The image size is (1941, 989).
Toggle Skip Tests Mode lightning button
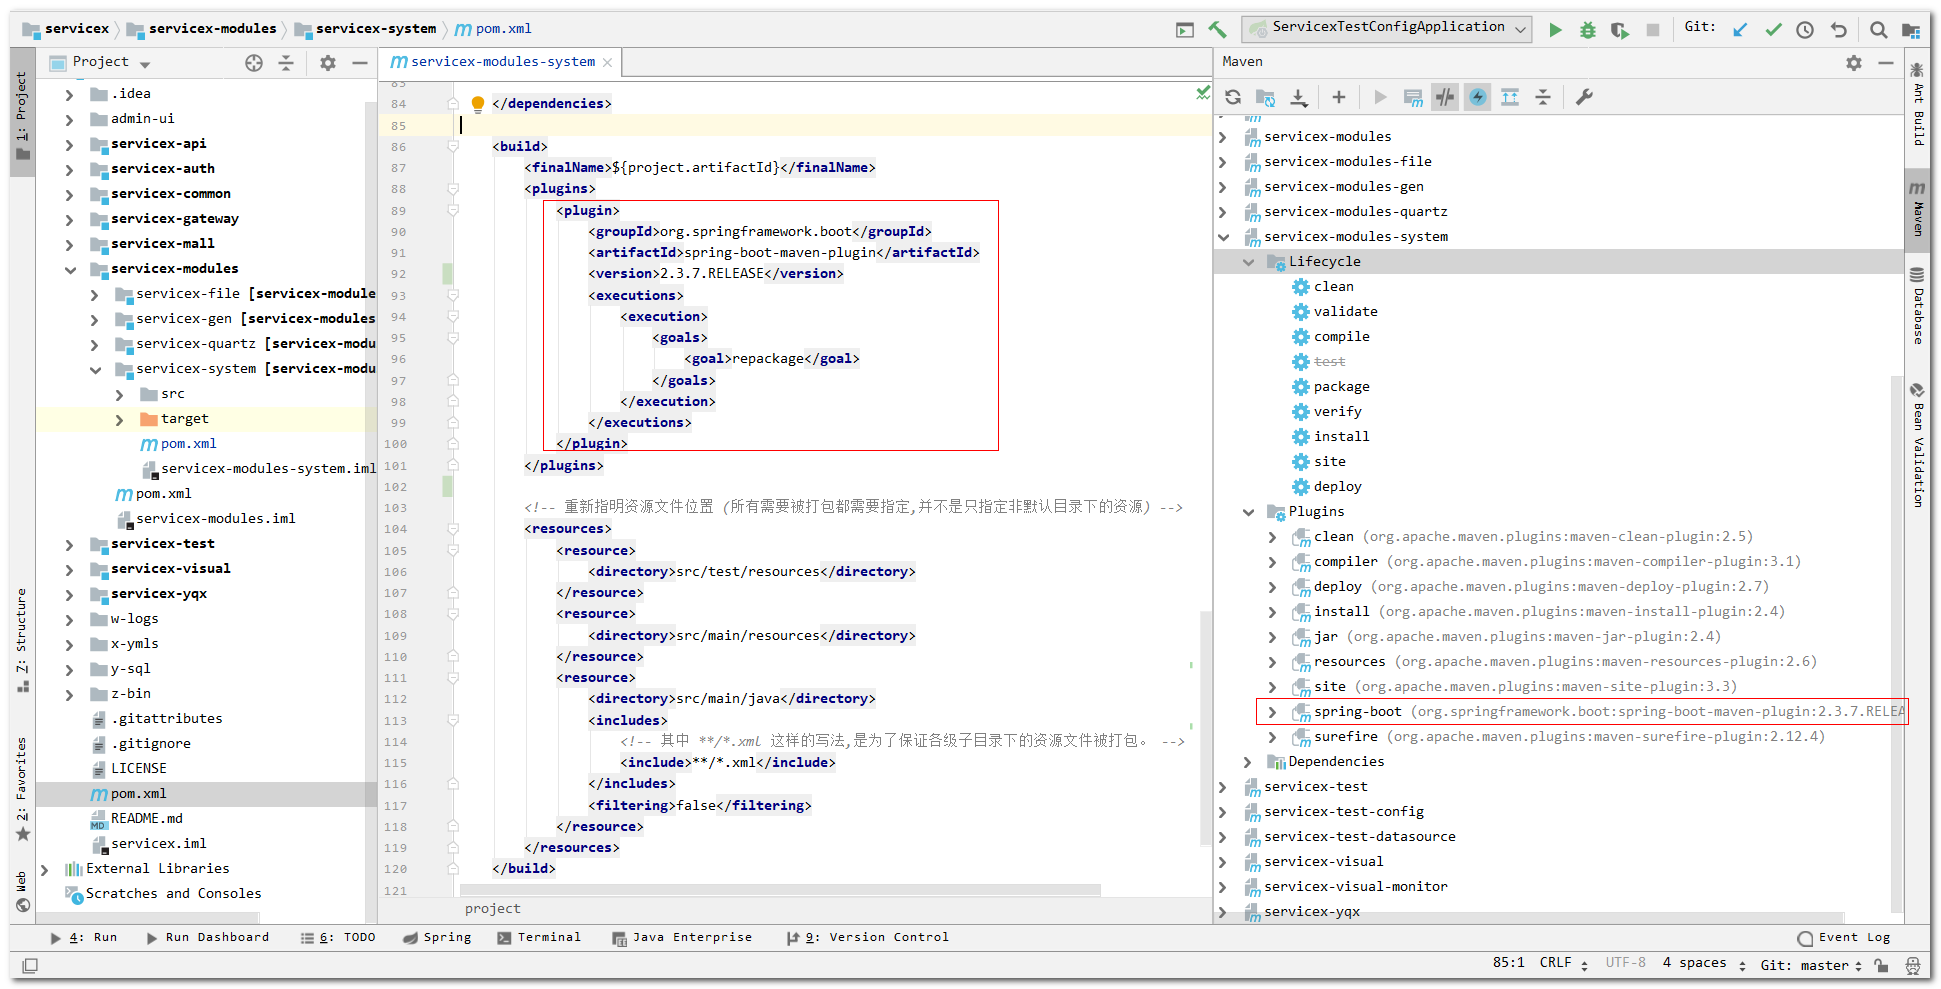(x=1478, y=97)
